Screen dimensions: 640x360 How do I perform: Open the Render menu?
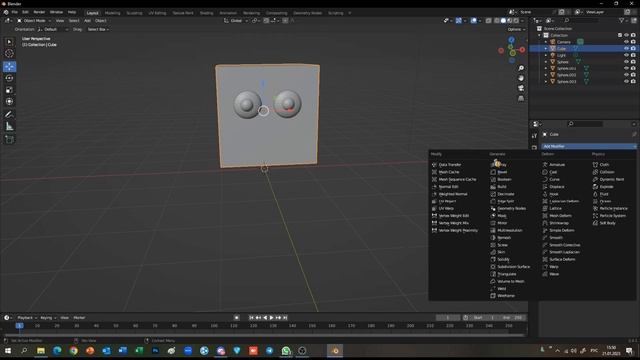(x=39, y=12)
